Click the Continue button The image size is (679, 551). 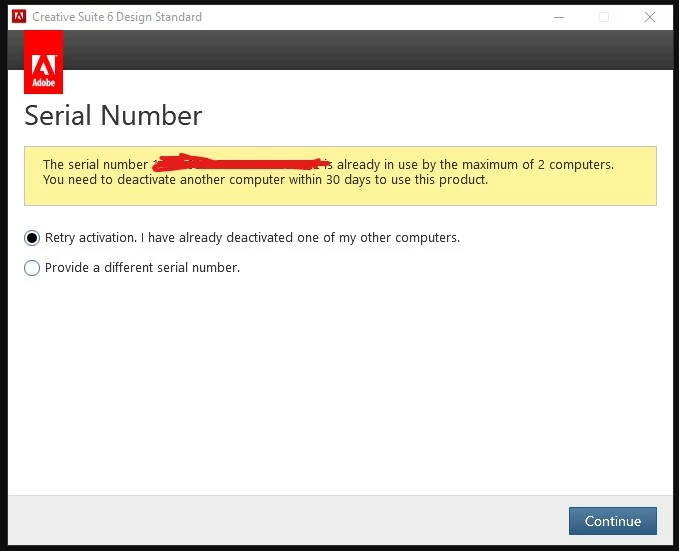click(x=612, y=521)
